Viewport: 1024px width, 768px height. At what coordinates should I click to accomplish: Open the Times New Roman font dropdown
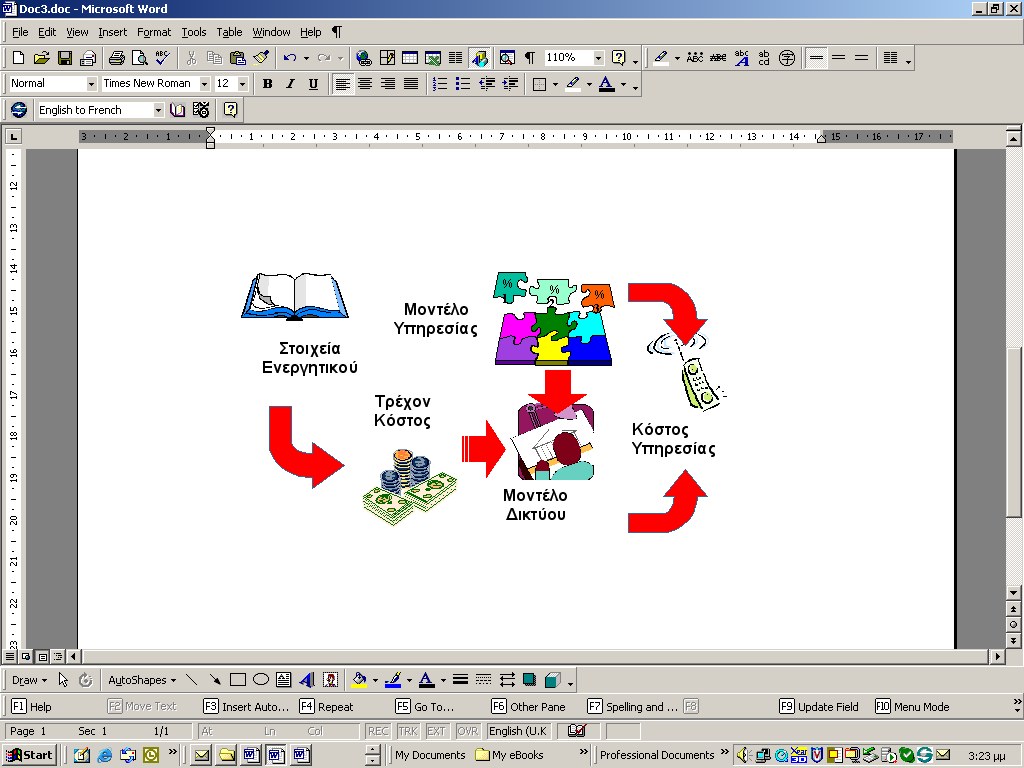tap(204, 84)
